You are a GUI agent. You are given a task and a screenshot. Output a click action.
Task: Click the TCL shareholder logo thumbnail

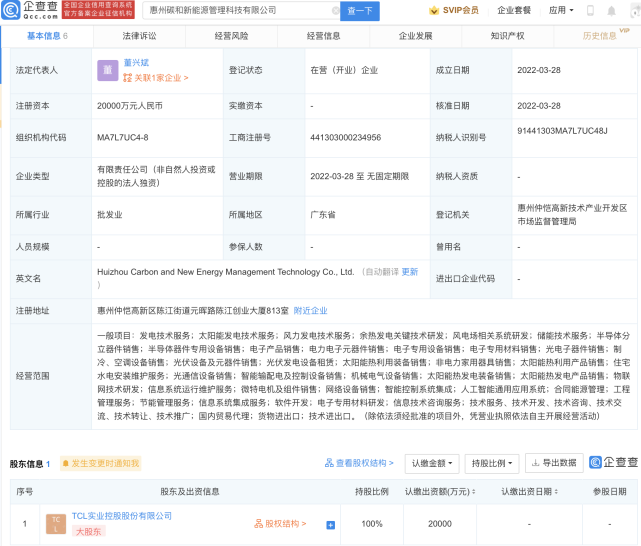(x=56, y=524)
